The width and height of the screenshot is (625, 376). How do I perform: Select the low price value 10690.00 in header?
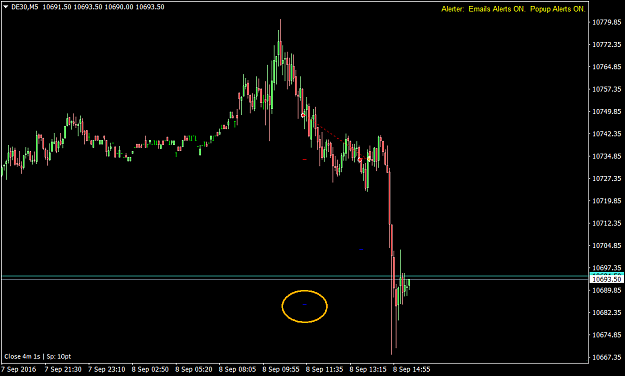click(118, 7)
